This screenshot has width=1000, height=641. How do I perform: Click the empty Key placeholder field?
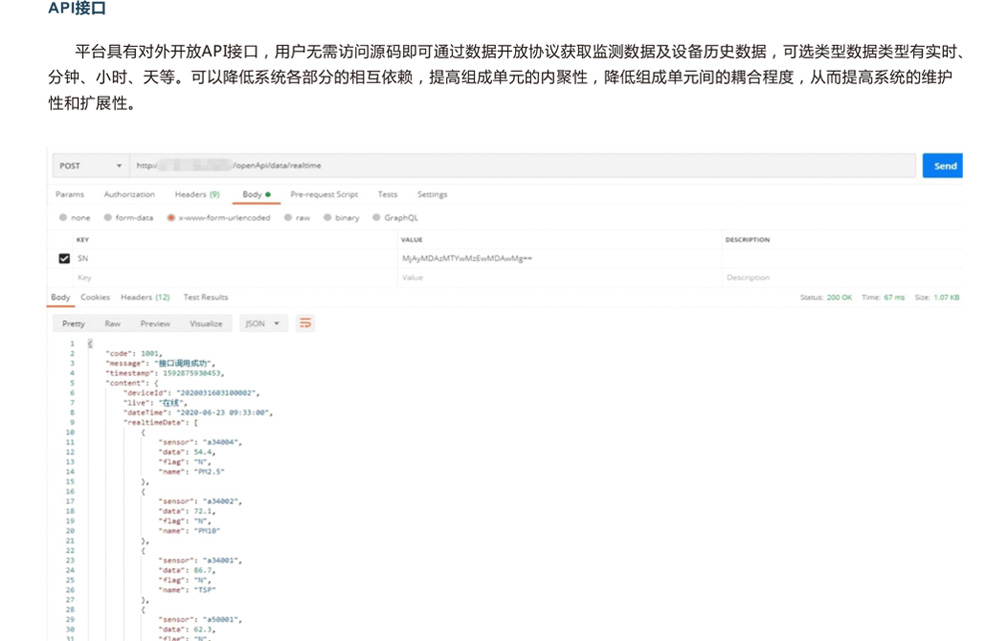(x=85, y=277)
